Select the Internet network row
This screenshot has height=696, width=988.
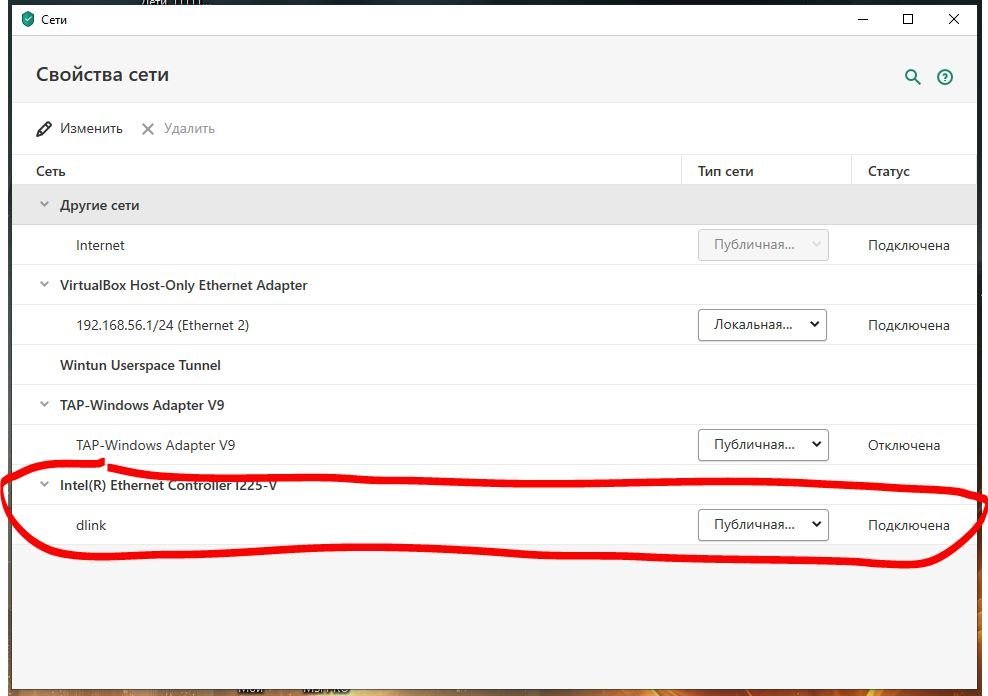[x=494, y=245]
